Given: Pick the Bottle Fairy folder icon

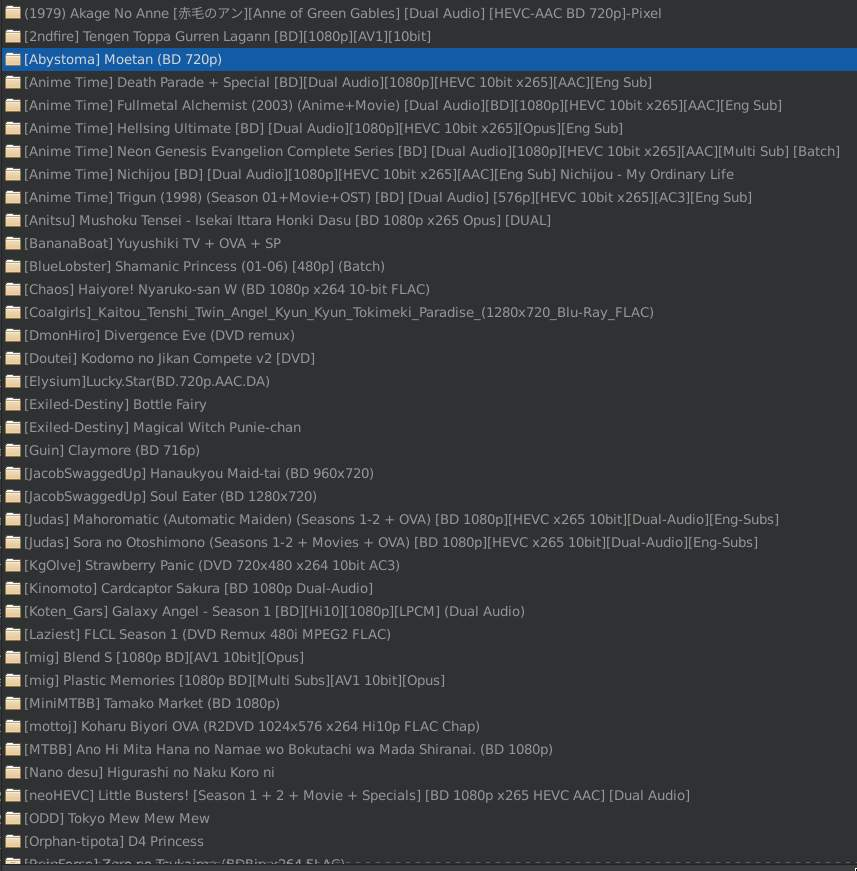Looking at the screenshot, I should (x=13, y=404).
